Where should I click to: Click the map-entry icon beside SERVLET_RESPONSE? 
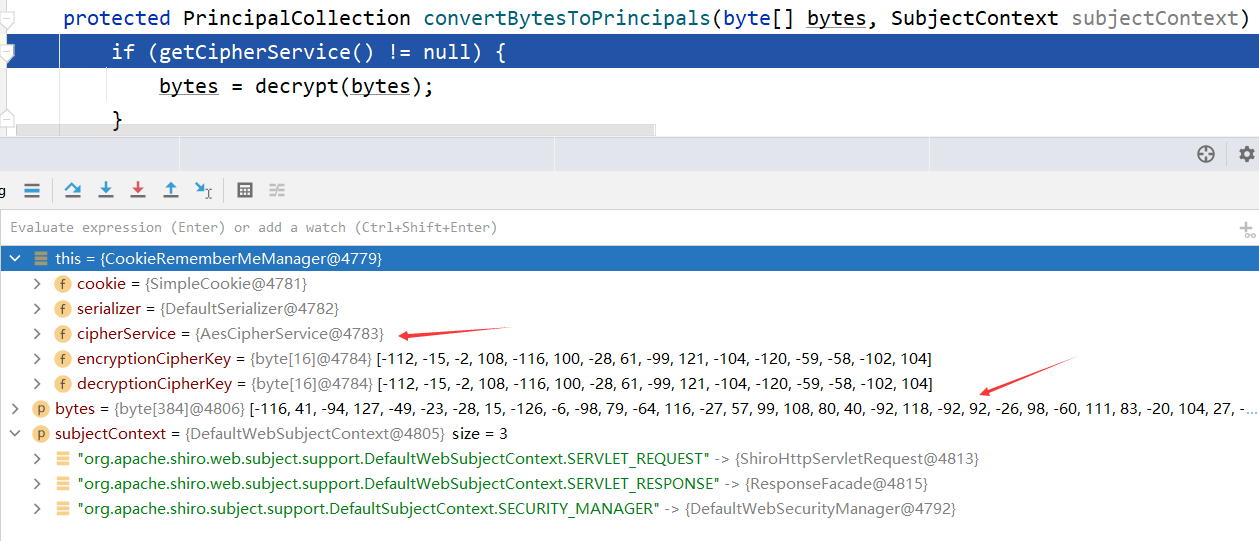pos(62,483)
